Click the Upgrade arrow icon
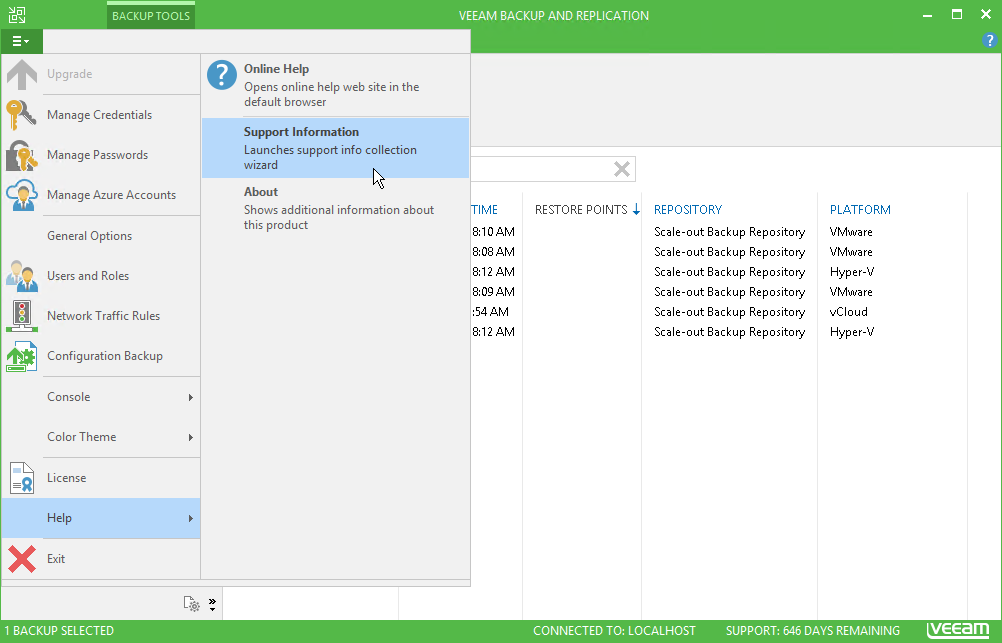1002x643 pixels. [x=22, y=74]
